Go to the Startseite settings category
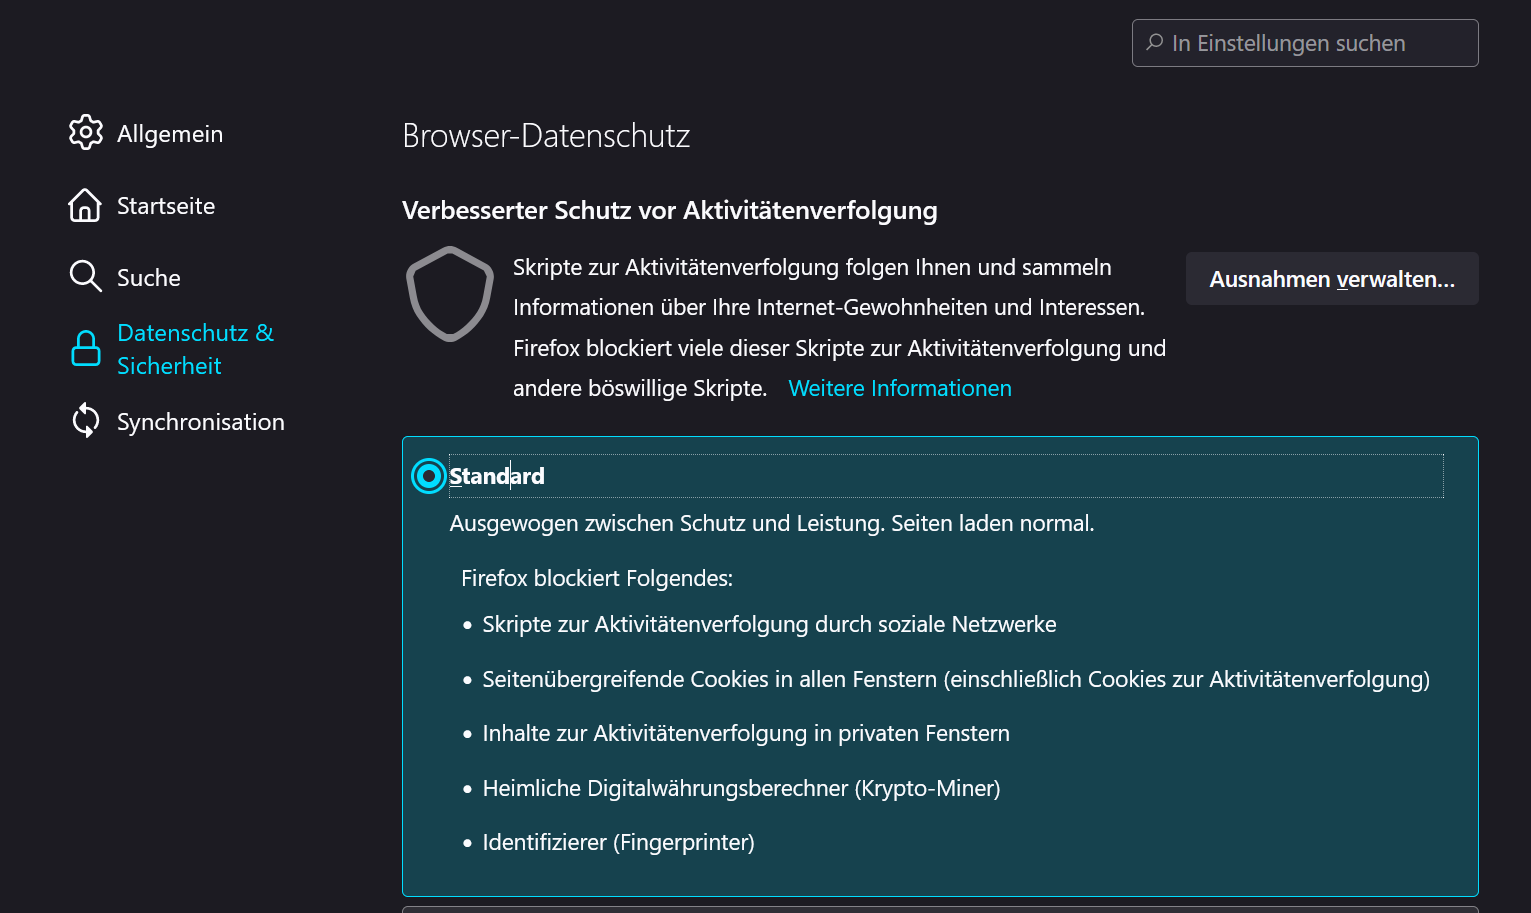 click(x=166, y=206)
